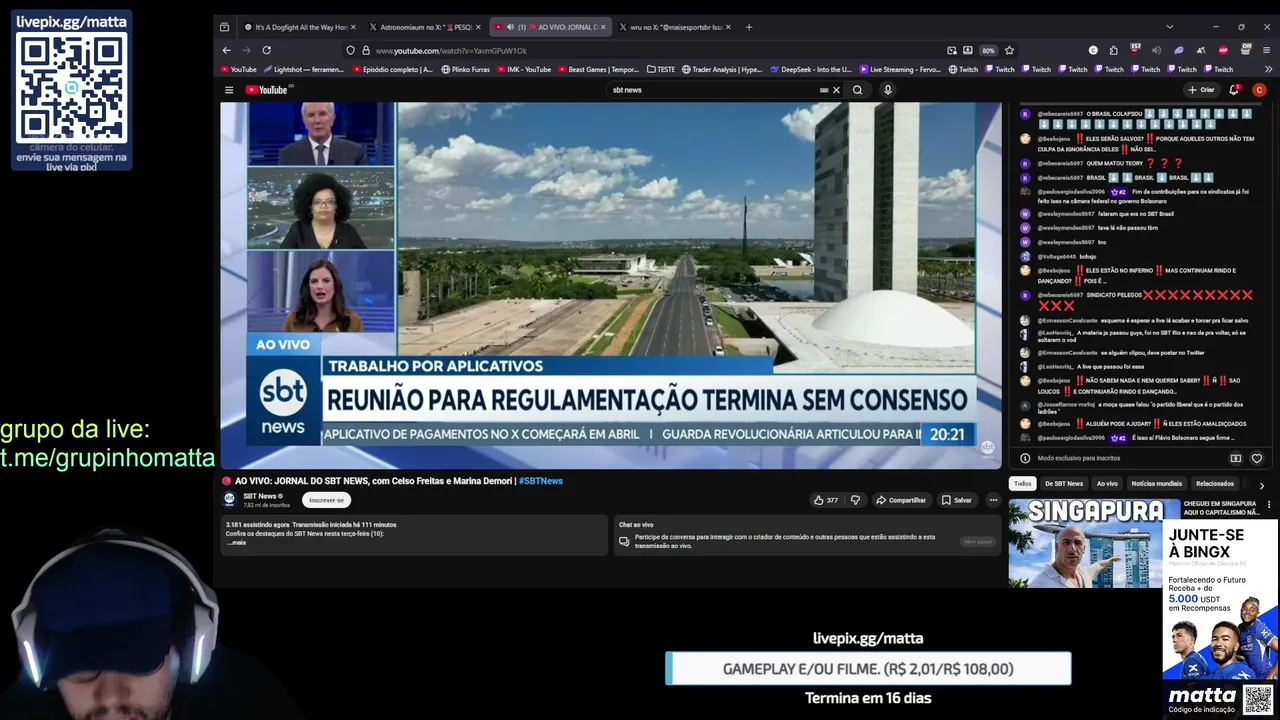This screenshot has width=1280, height=720.
Task: Open the SBT News channel avatar
Action: tap(229, 499)
